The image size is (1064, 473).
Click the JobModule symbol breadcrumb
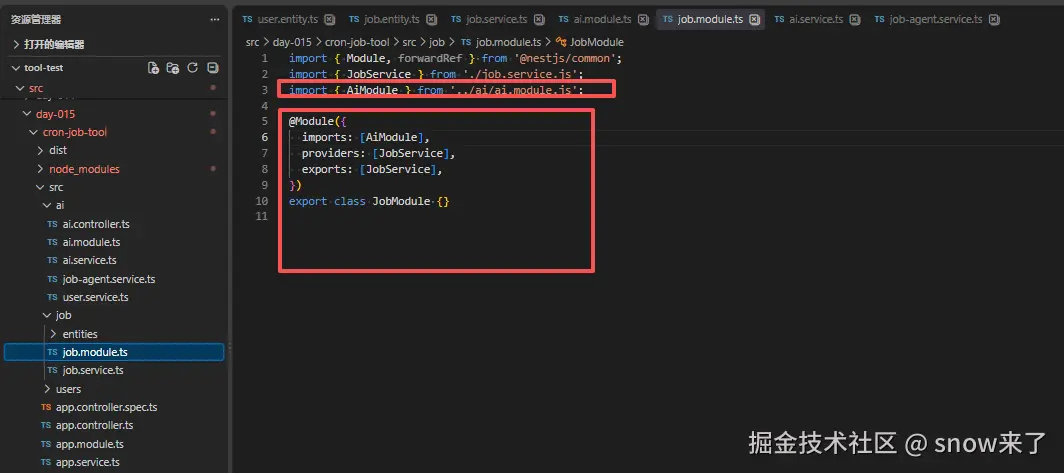[x=596, y=42]
